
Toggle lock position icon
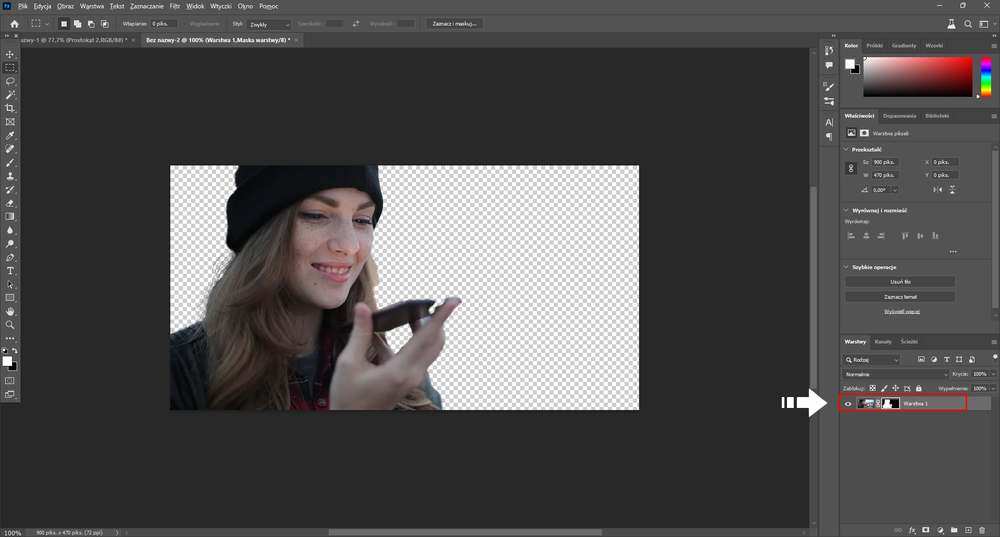click(x=895, y=388)
